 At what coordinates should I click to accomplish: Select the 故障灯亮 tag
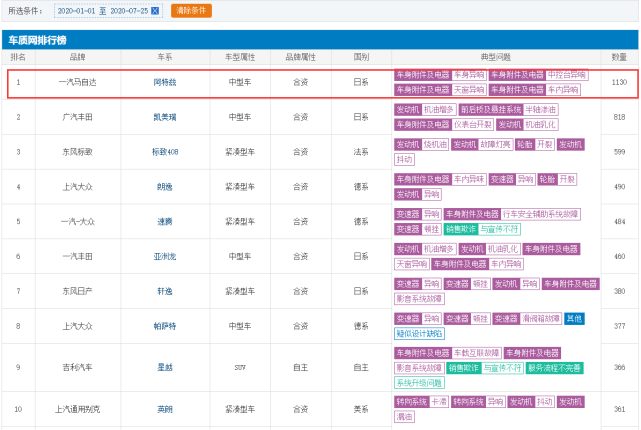pyautogui.click(x=495, y=144)
